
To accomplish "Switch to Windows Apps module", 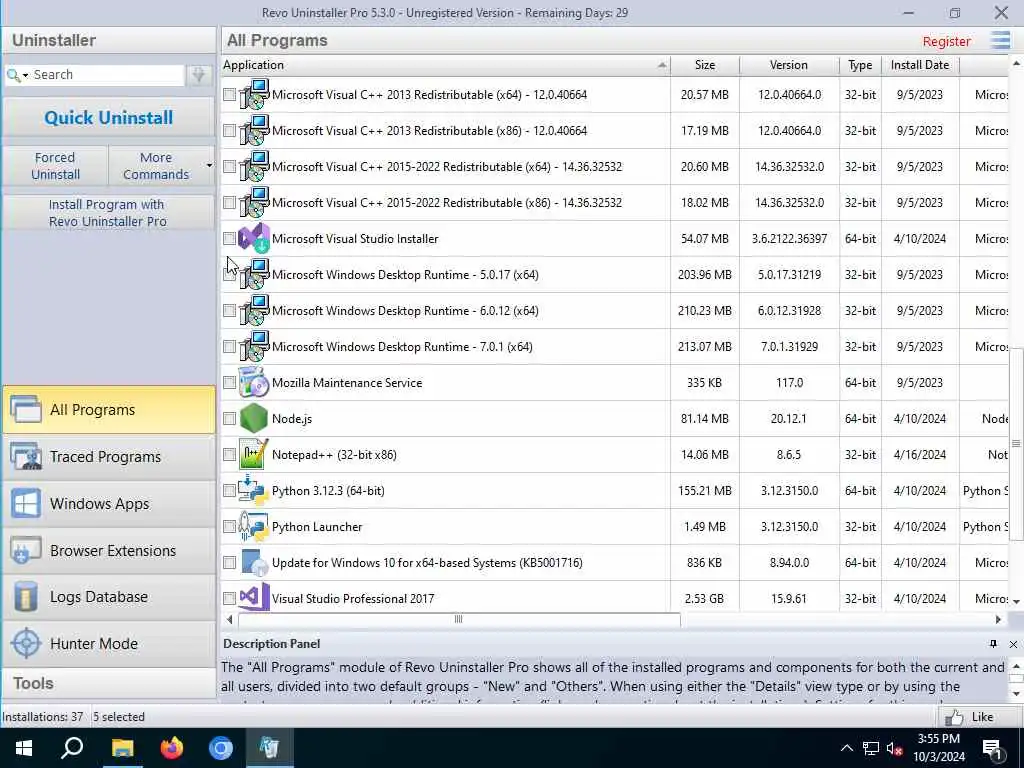I will [109, 504].
